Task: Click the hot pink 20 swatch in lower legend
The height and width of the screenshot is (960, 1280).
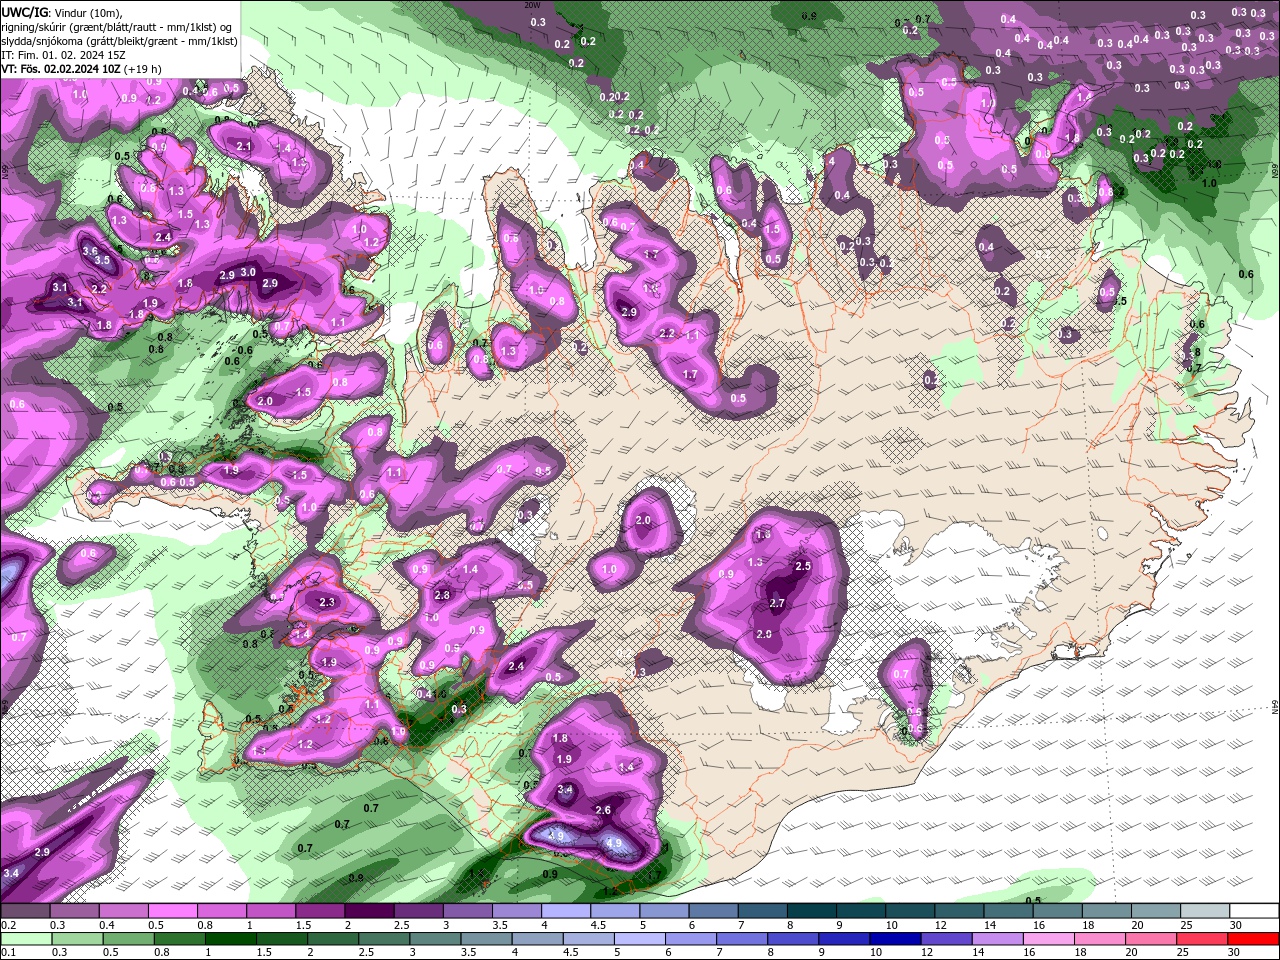Action: [x=1152, y=939]
